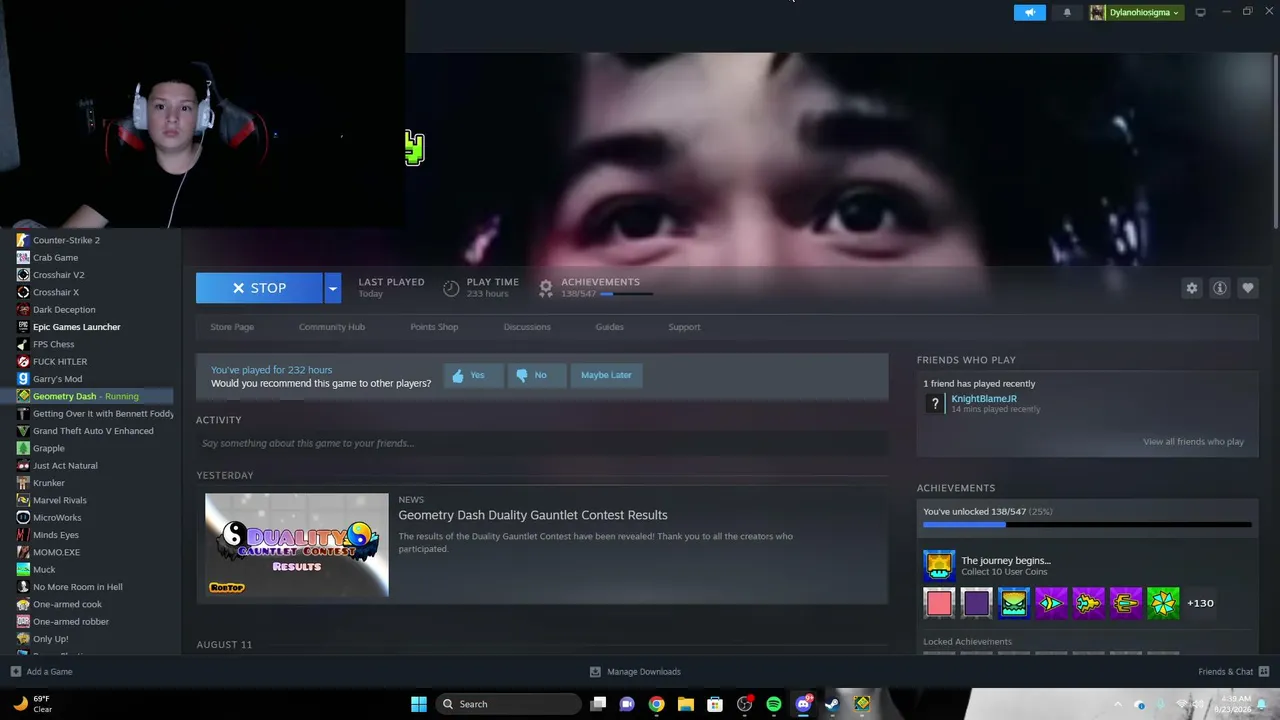The height and width of the screenshot is (720, 1280).
Task: Click the Big Picture mode monitor icon
Action: (x=1200, y=12)
